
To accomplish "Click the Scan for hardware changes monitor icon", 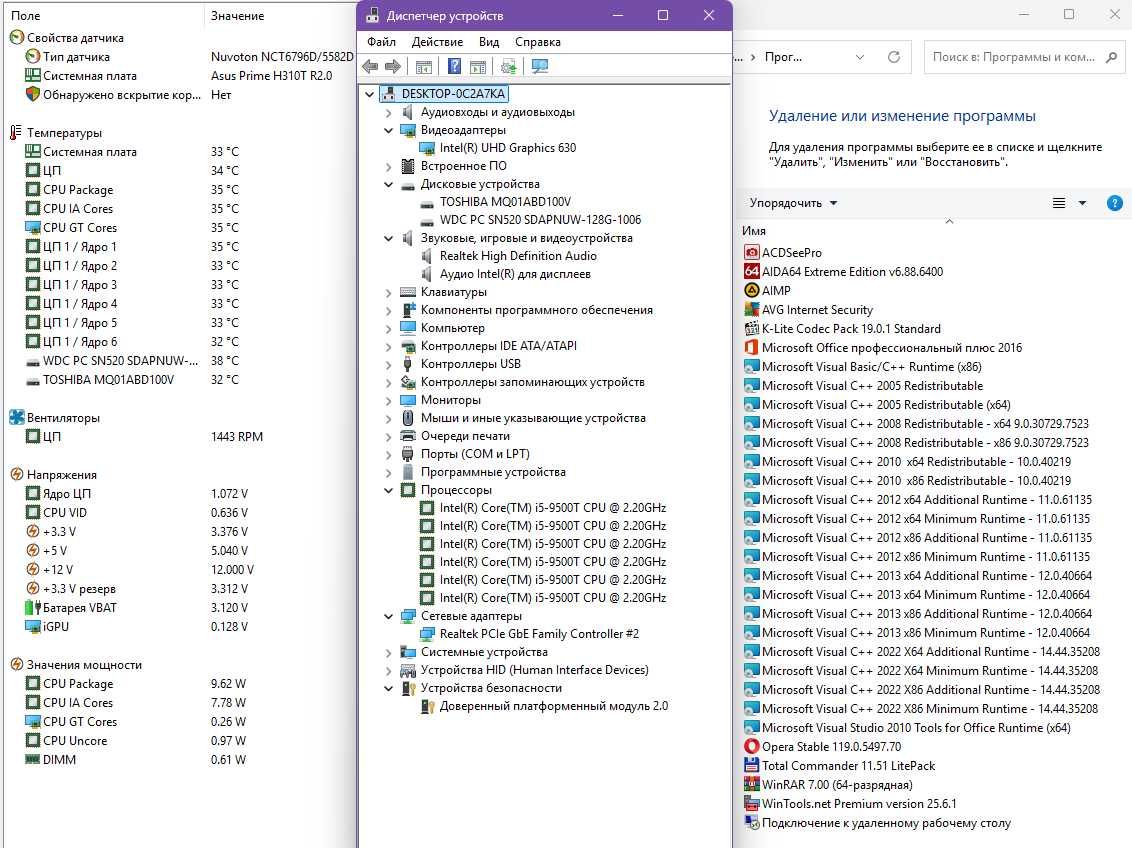I will [539, 67].
